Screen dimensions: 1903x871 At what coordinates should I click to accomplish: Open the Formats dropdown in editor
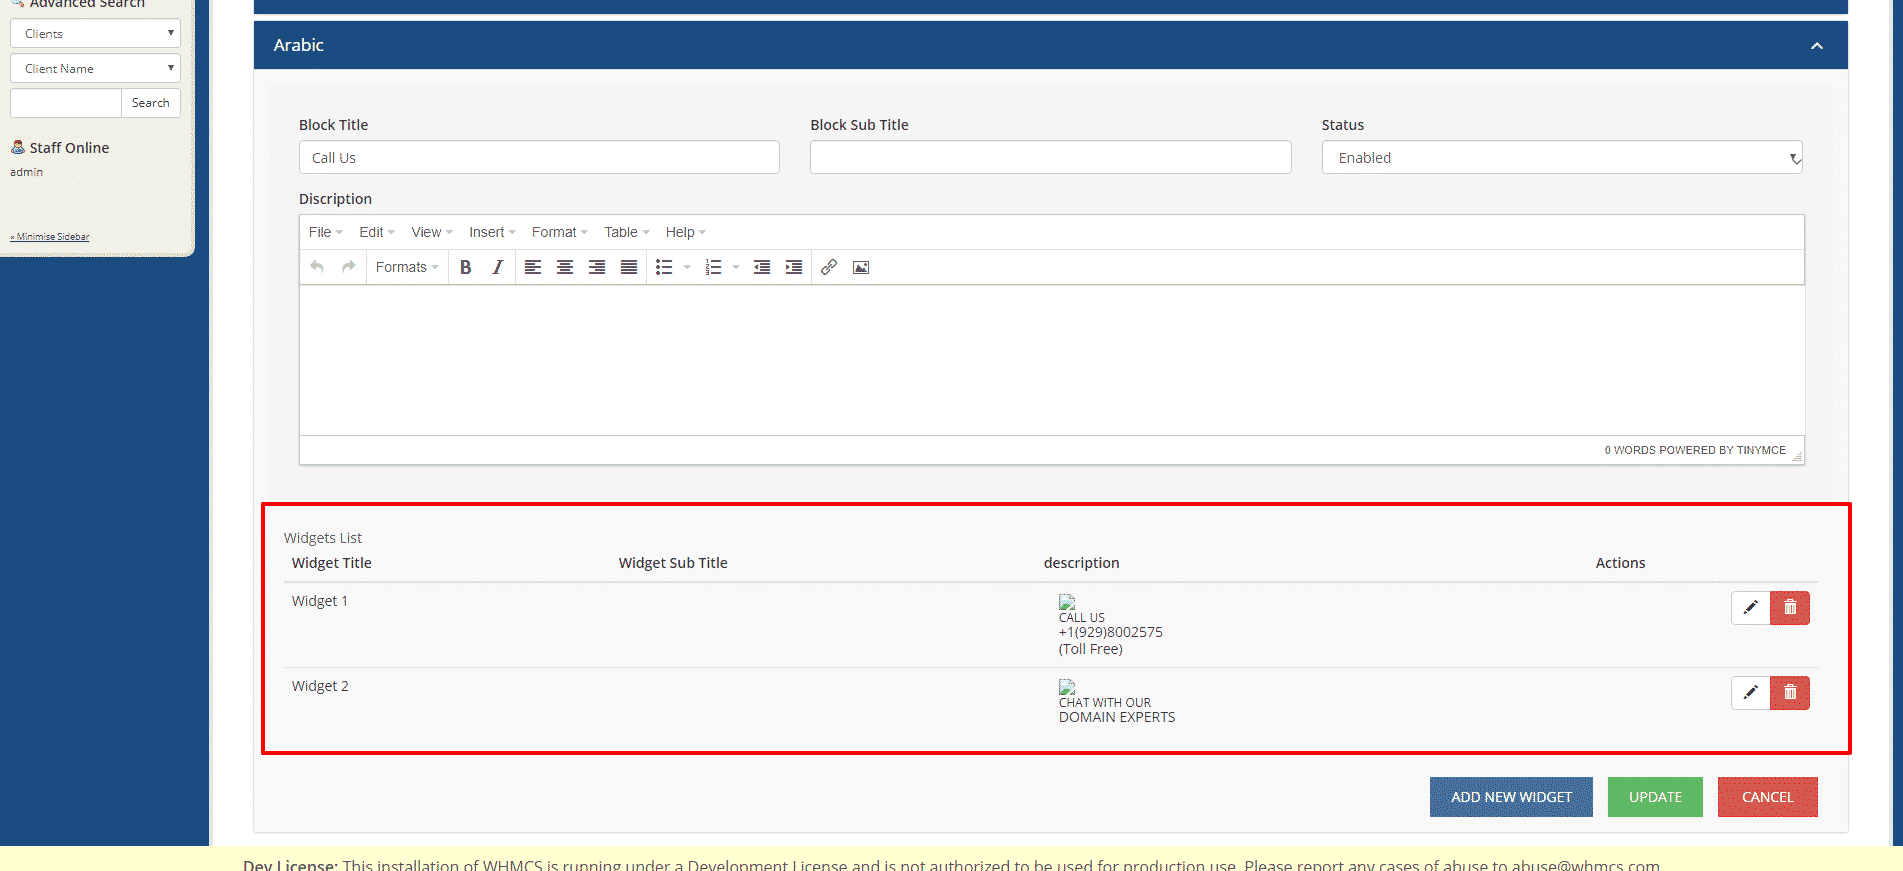click(x=407, y=267)
